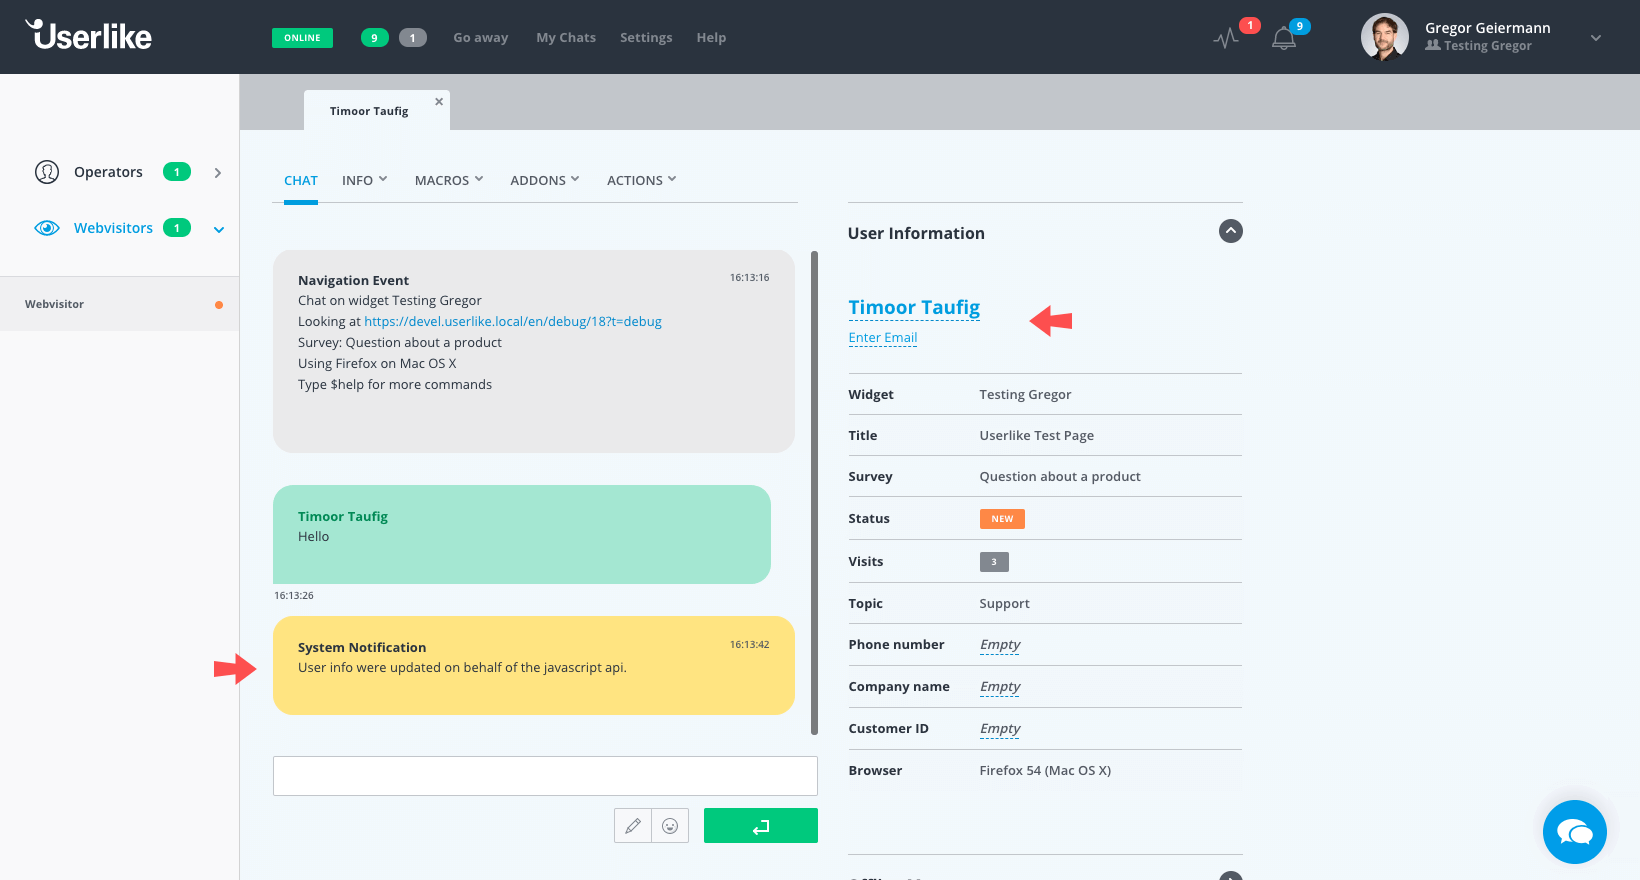Expand the Gregor Geiermann account menu

(1595, 38)
